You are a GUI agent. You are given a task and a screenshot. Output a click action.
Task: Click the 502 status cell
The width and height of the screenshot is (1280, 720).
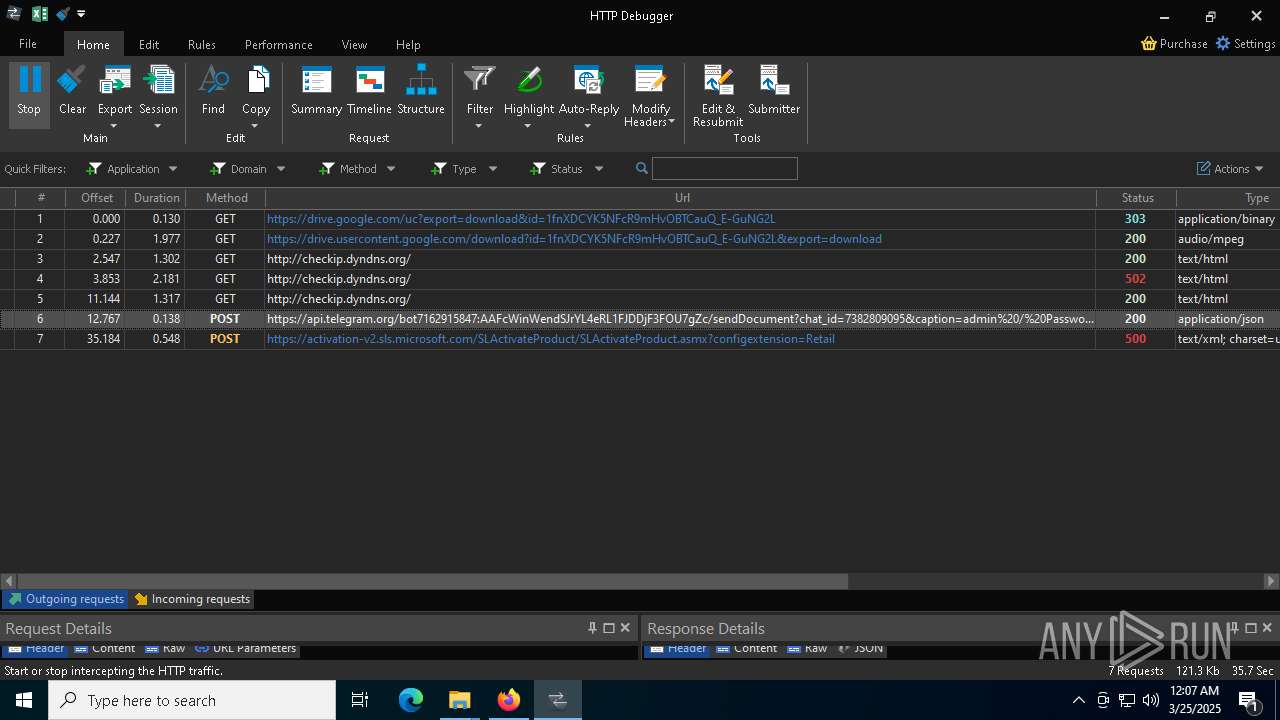[x=1135, y=279]
